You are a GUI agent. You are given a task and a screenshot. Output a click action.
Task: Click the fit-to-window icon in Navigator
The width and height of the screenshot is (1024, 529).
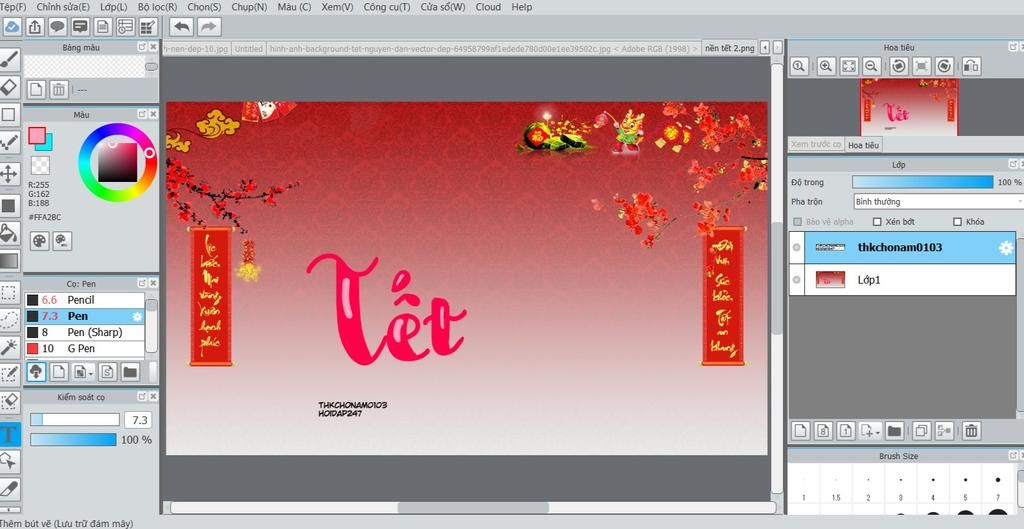(x=848, y=66)
